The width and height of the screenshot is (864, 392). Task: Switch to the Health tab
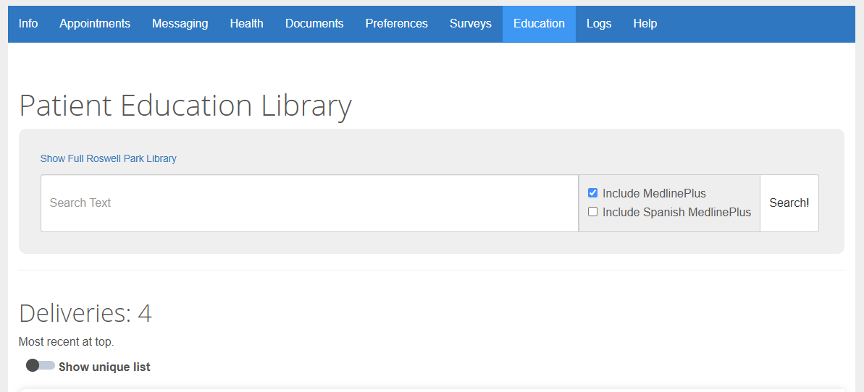point(246,24)
